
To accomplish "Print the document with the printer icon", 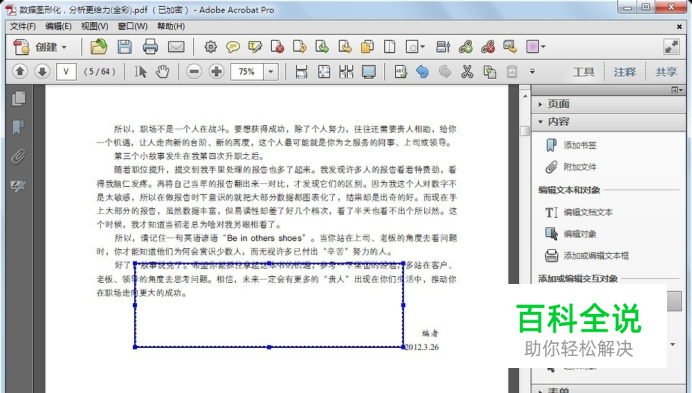I will coord(150,46).
